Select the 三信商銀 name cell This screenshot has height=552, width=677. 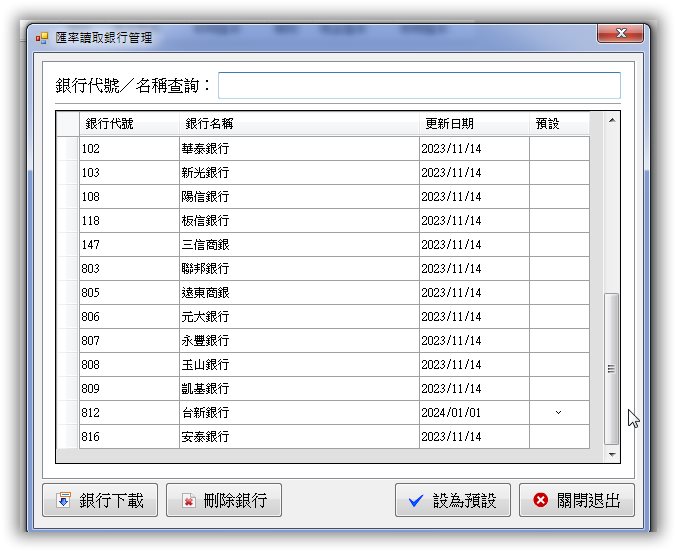pos(299,244)
